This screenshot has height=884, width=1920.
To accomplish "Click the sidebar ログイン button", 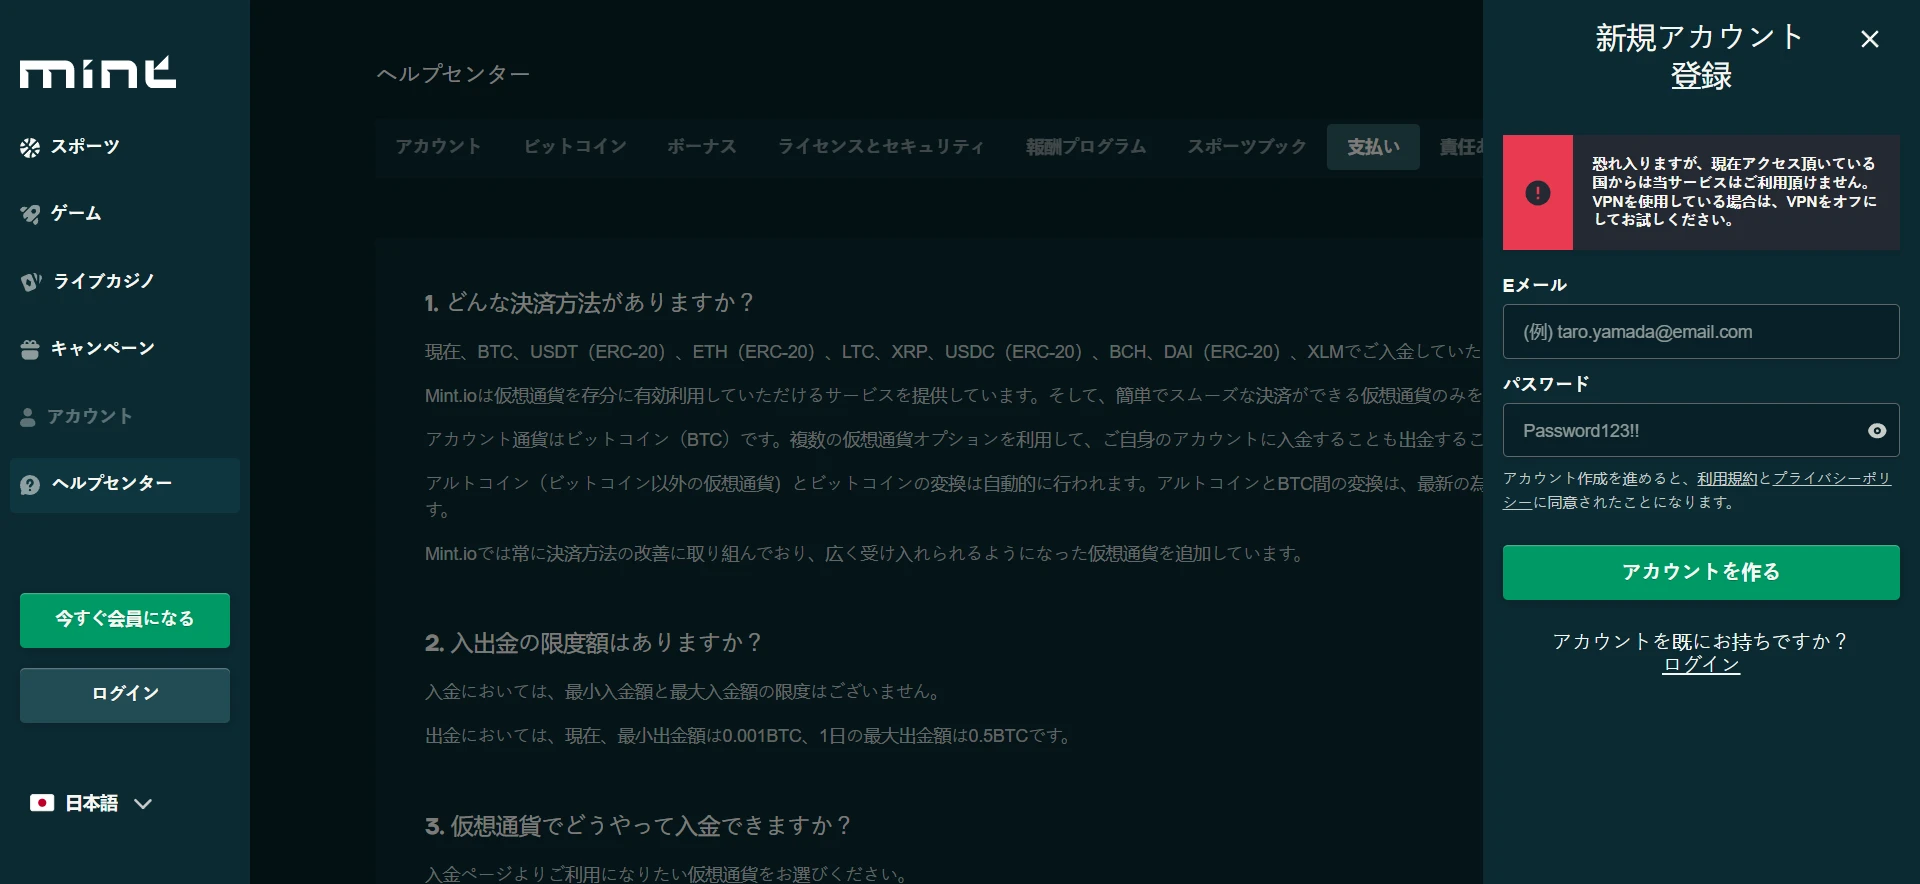I will (x=125, y=695).
